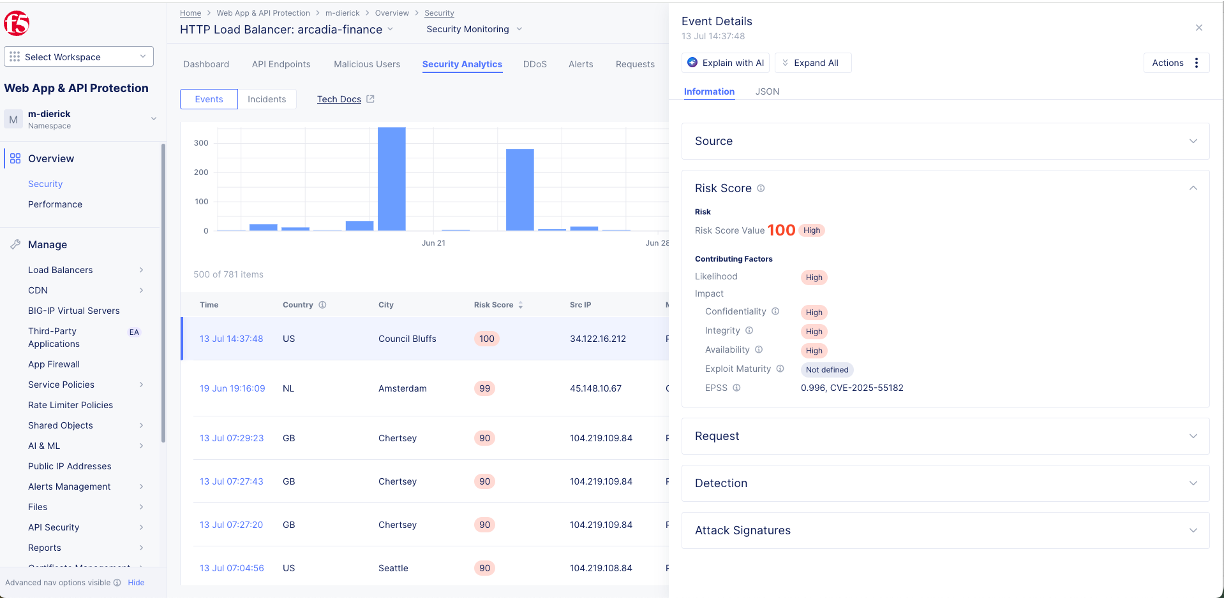This screenshot has height=598, width=1224.
Task: Open Public IP Addresses
Action: (x=70, y=466)
